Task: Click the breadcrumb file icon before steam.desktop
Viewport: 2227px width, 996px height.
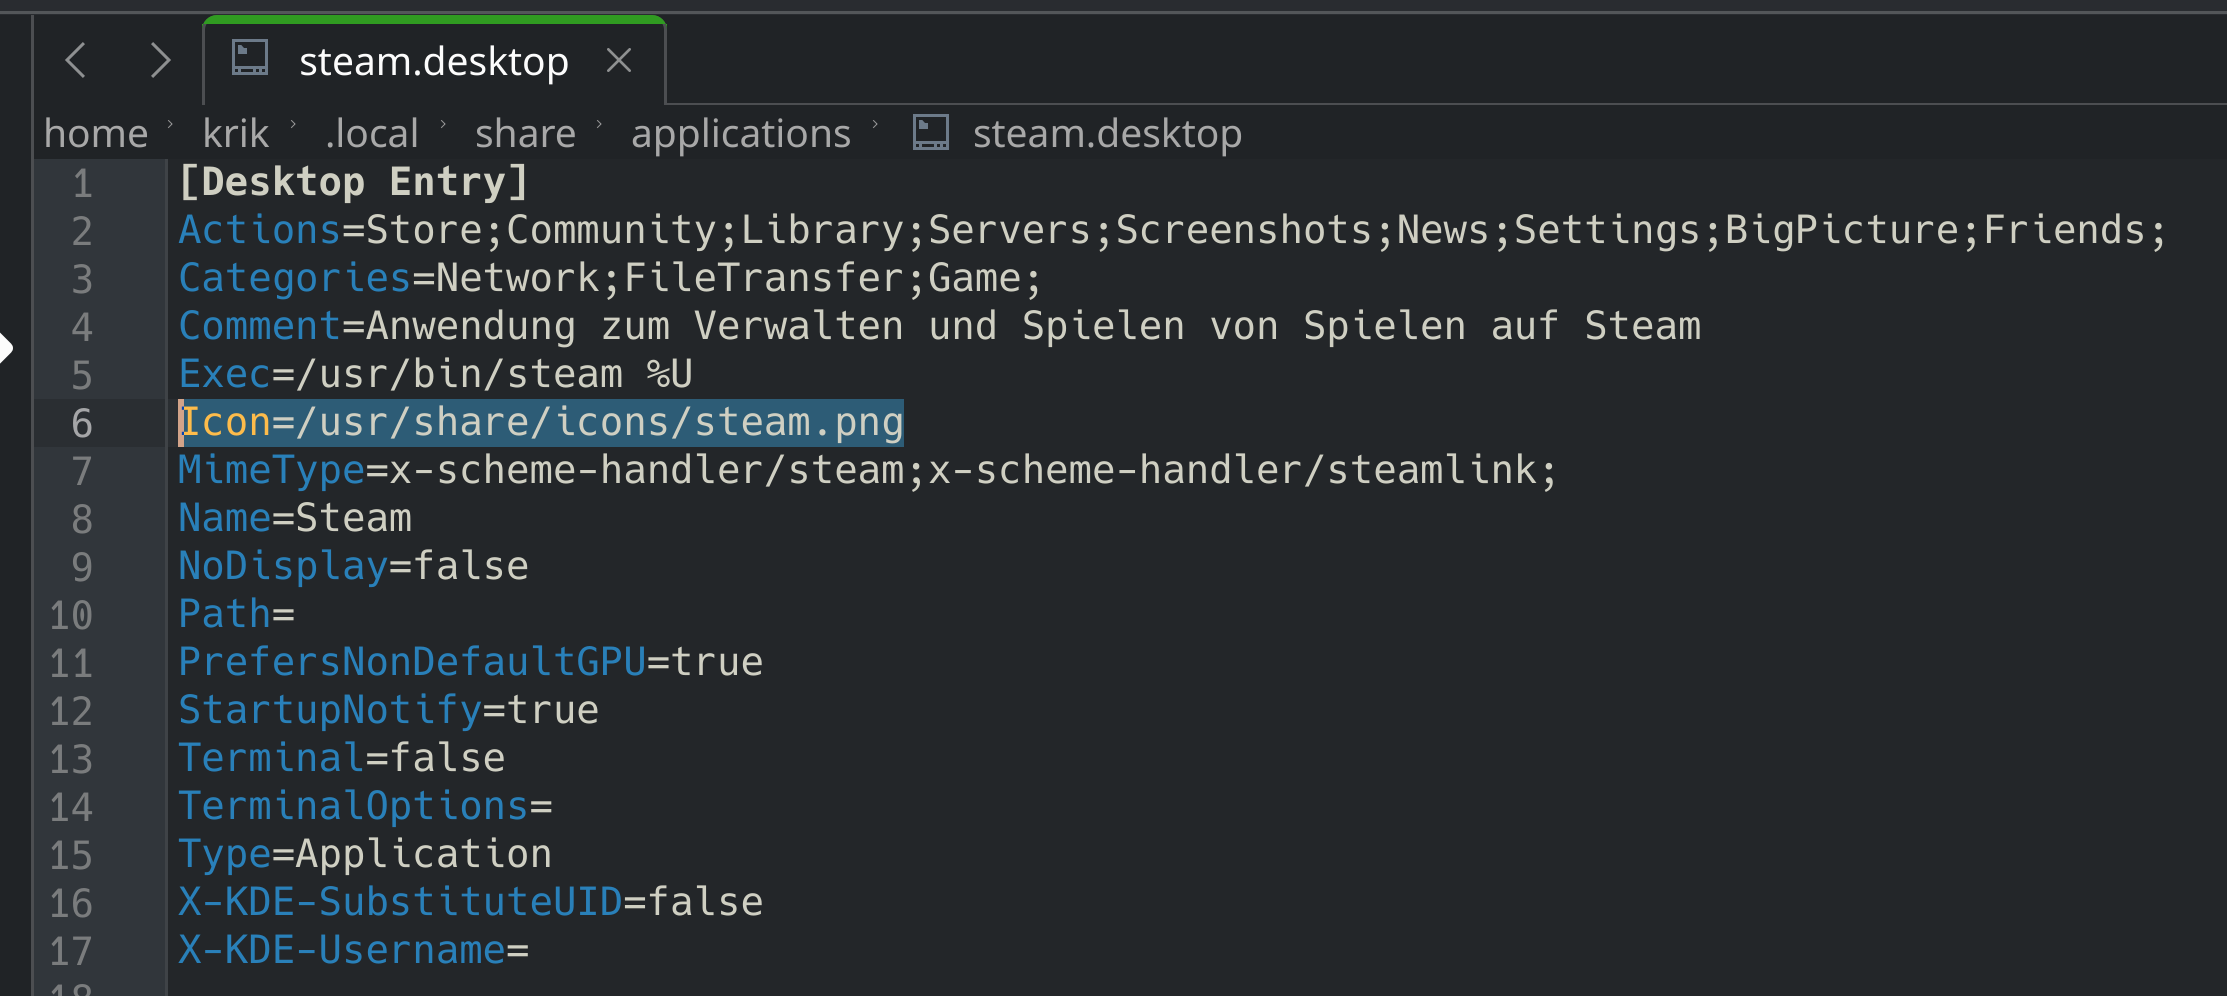Action: pos(930,132)
